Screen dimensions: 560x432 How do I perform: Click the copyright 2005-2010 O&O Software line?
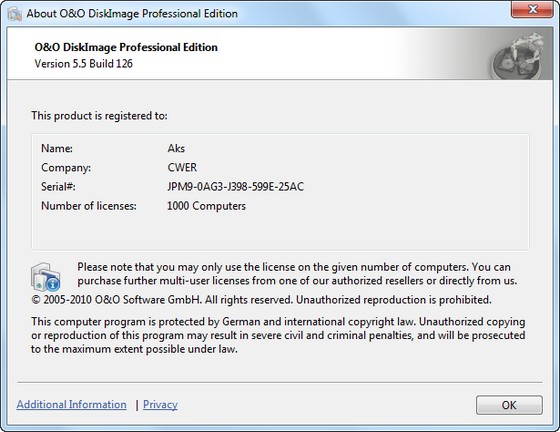[x=261, y=300]
